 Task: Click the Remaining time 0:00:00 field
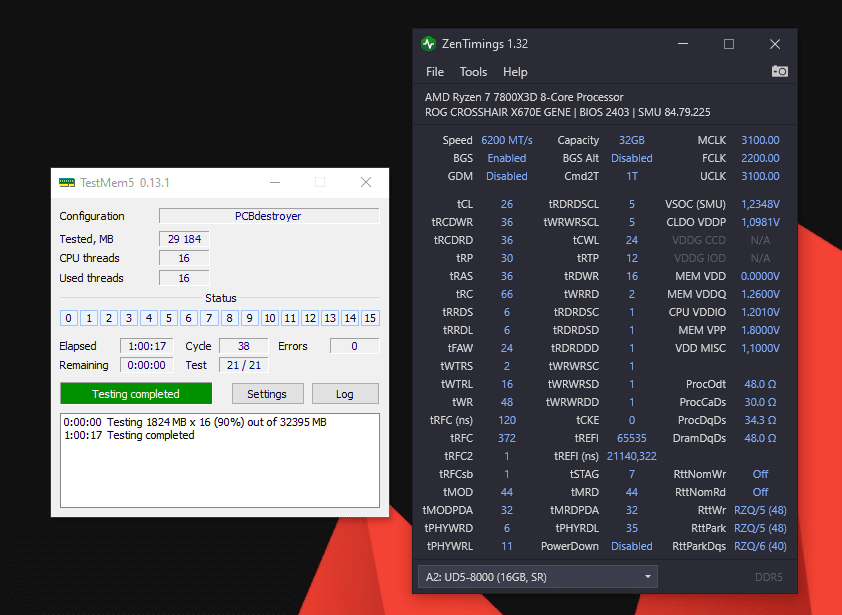[x=147, y=365]
